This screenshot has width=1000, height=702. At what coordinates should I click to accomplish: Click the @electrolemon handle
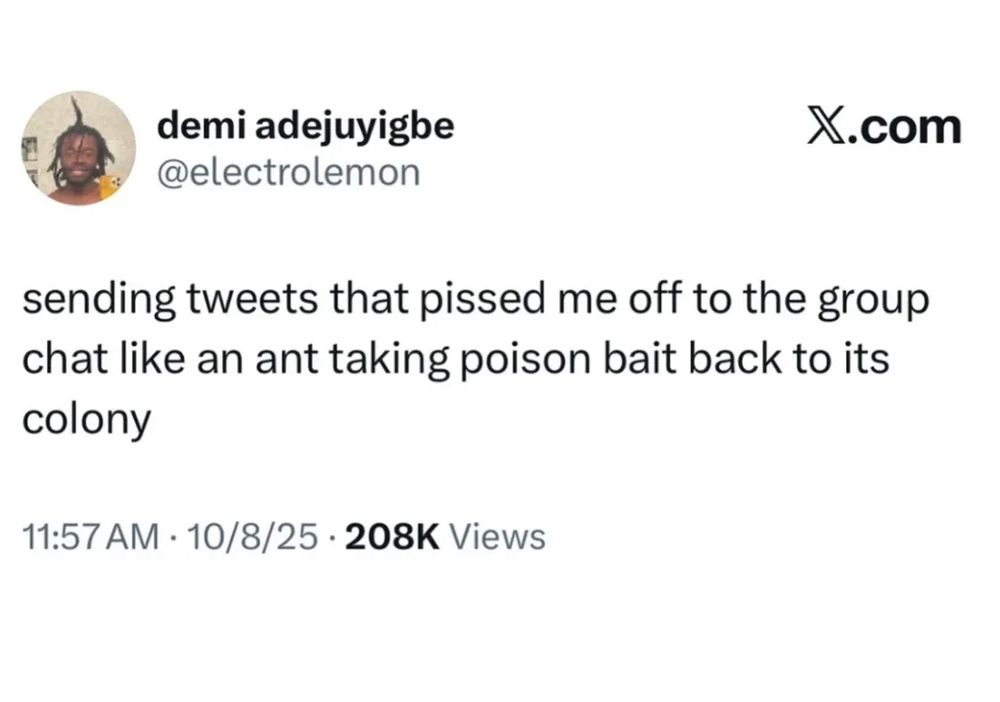click(x=290, y=173)
